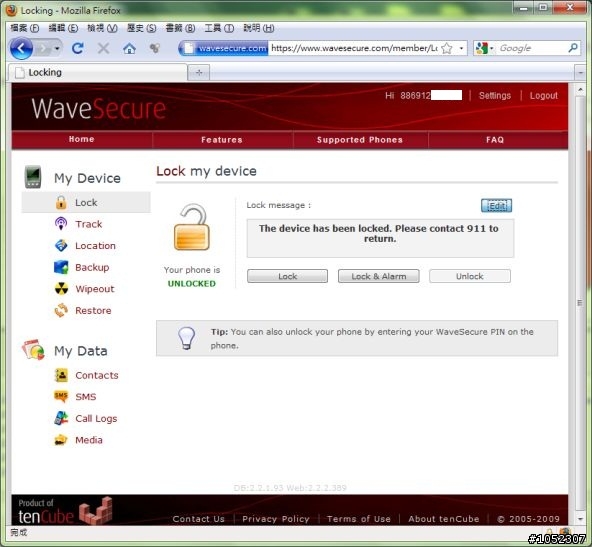Click the page vertical scrollbar

coord(580,303)
